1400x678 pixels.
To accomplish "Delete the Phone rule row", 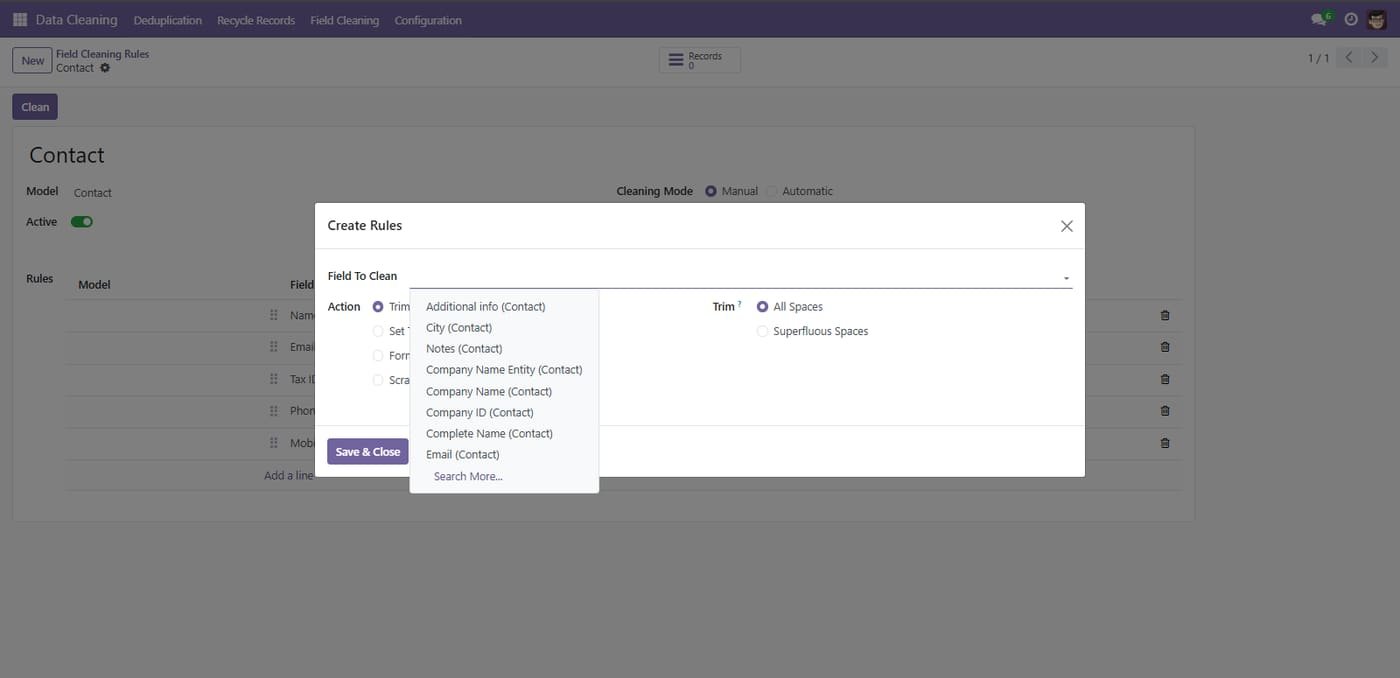I will point(1165,411).
